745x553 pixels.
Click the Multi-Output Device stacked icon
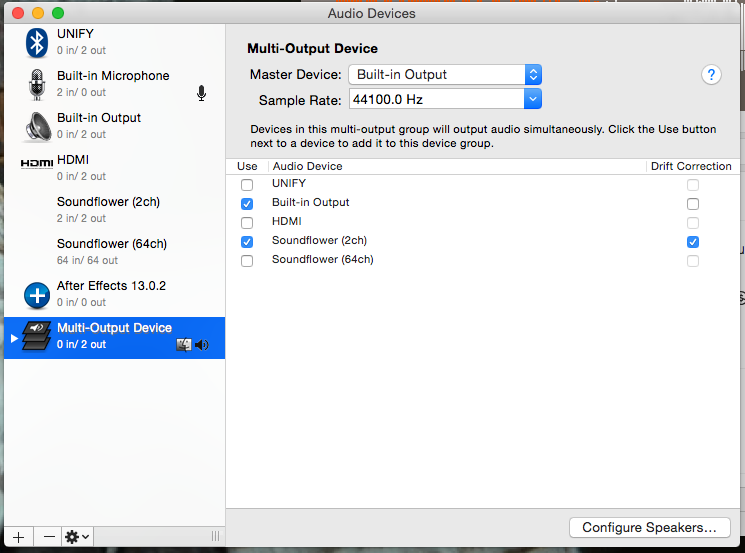click(x=37, y=336)
